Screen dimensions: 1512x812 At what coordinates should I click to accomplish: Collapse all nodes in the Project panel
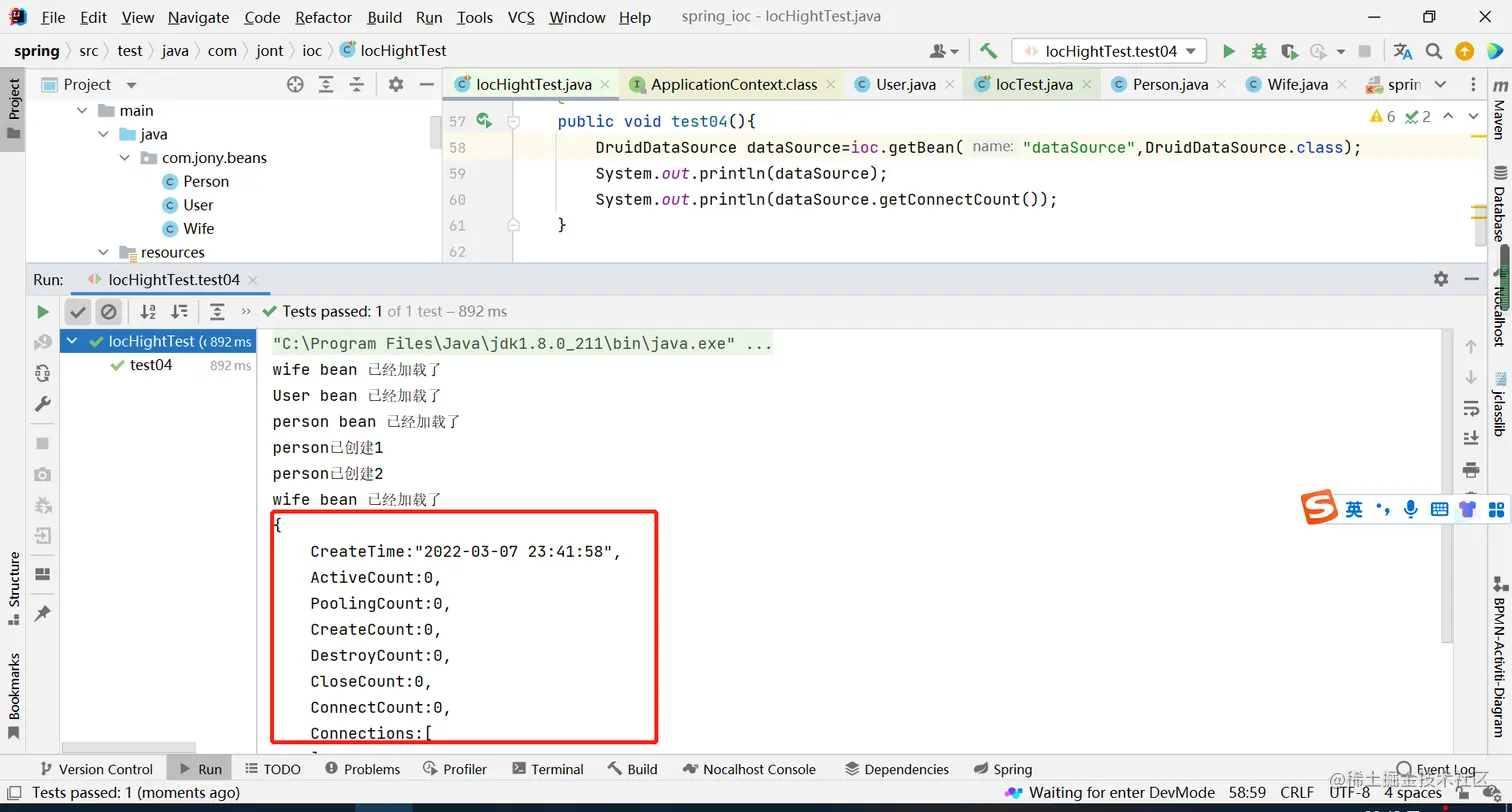pos(356,85)
